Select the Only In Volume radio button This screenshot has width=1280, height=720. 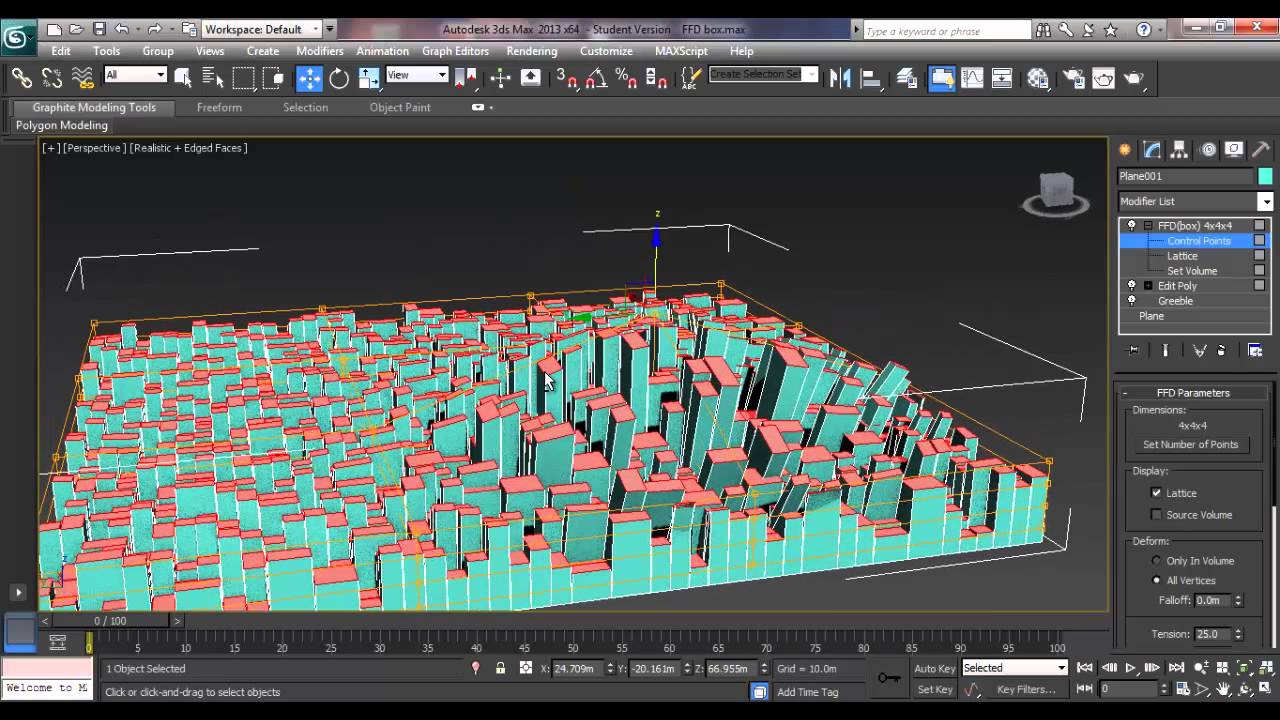click(1157, 561)
